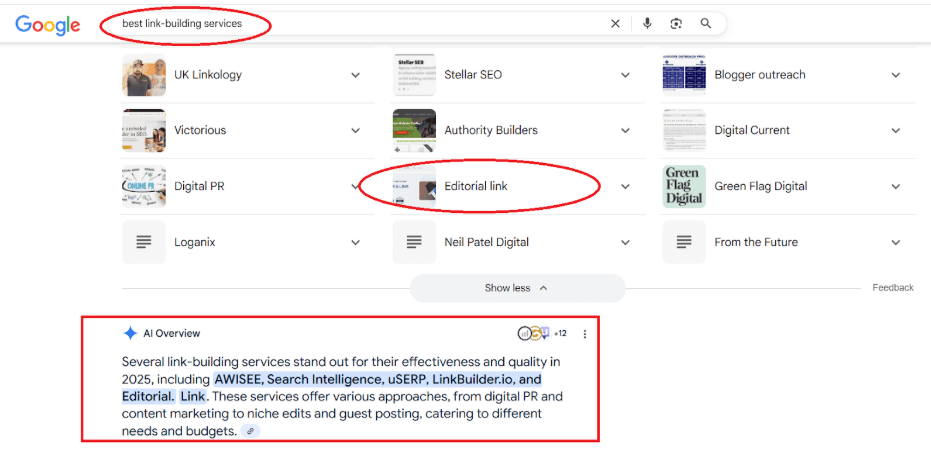931x455 pixels.
Task: Expand the Loganix chevron
Action: pyautogui.click(x=355, y=242)
